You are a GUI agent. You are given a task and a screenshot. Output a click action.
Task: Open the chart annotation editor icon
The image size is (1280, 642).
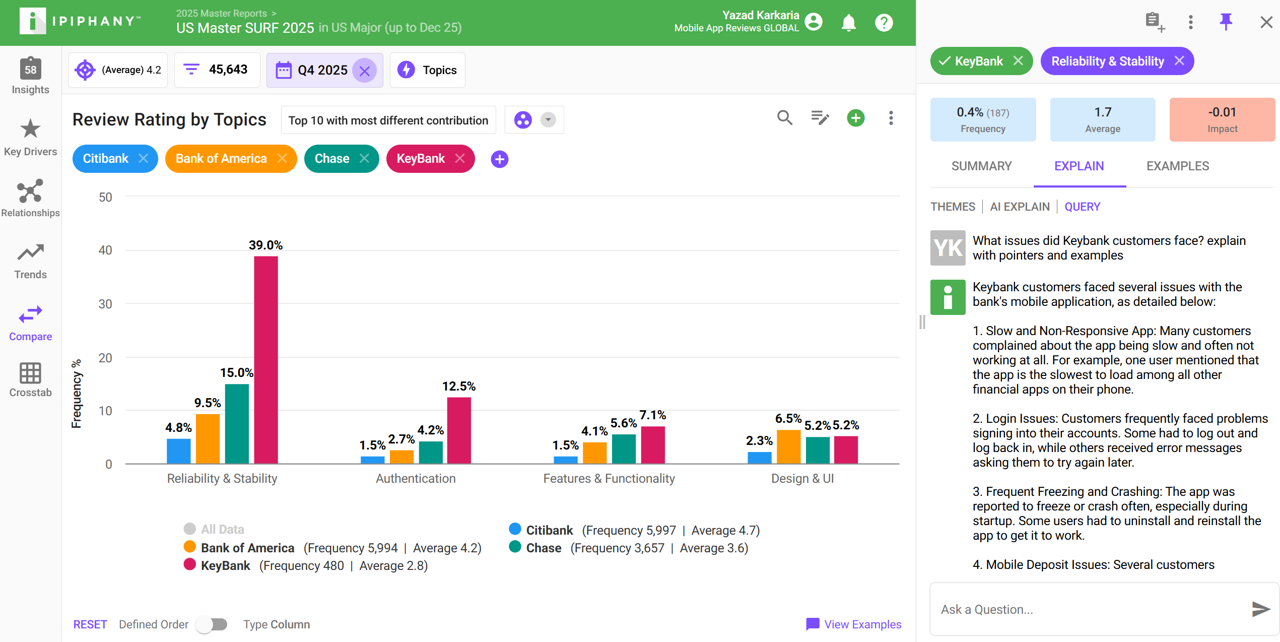point(820,117)
